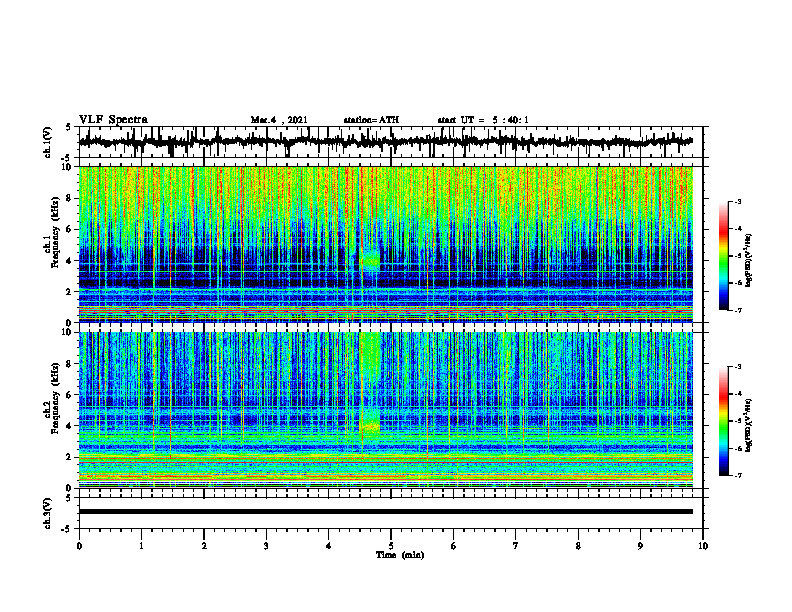Click the "6" kHz tick on ch.2 axis
The height and width of the screenshot is (612, 792).
(70, 395)
